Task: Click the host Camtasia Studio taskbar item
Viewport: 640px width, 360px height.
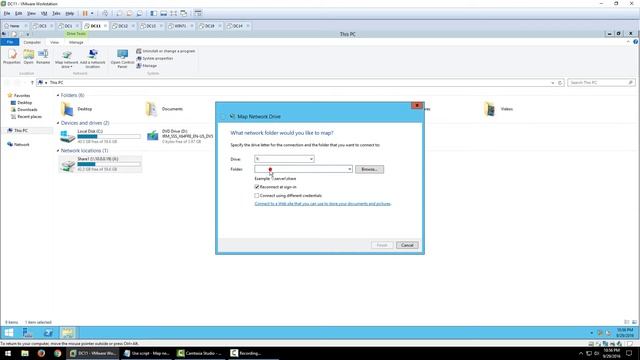Action: tap(200, 353)
